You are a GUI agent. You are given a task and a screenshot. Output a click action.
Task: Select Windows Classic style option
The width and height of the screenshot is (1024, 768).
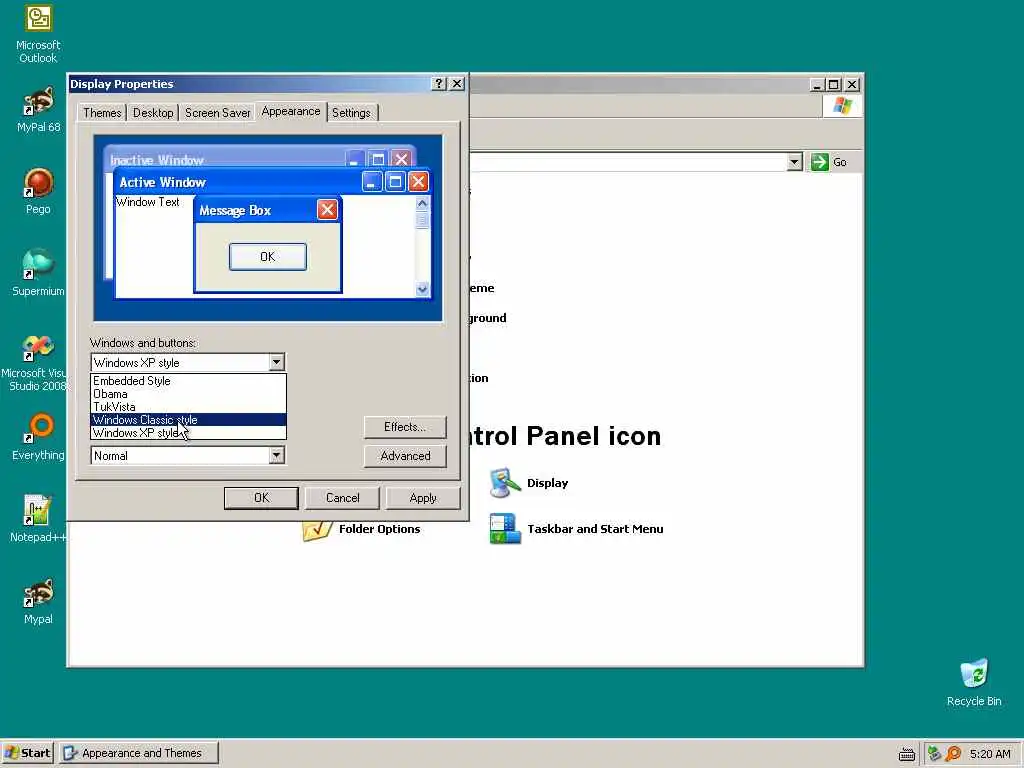tap(188, 420)
